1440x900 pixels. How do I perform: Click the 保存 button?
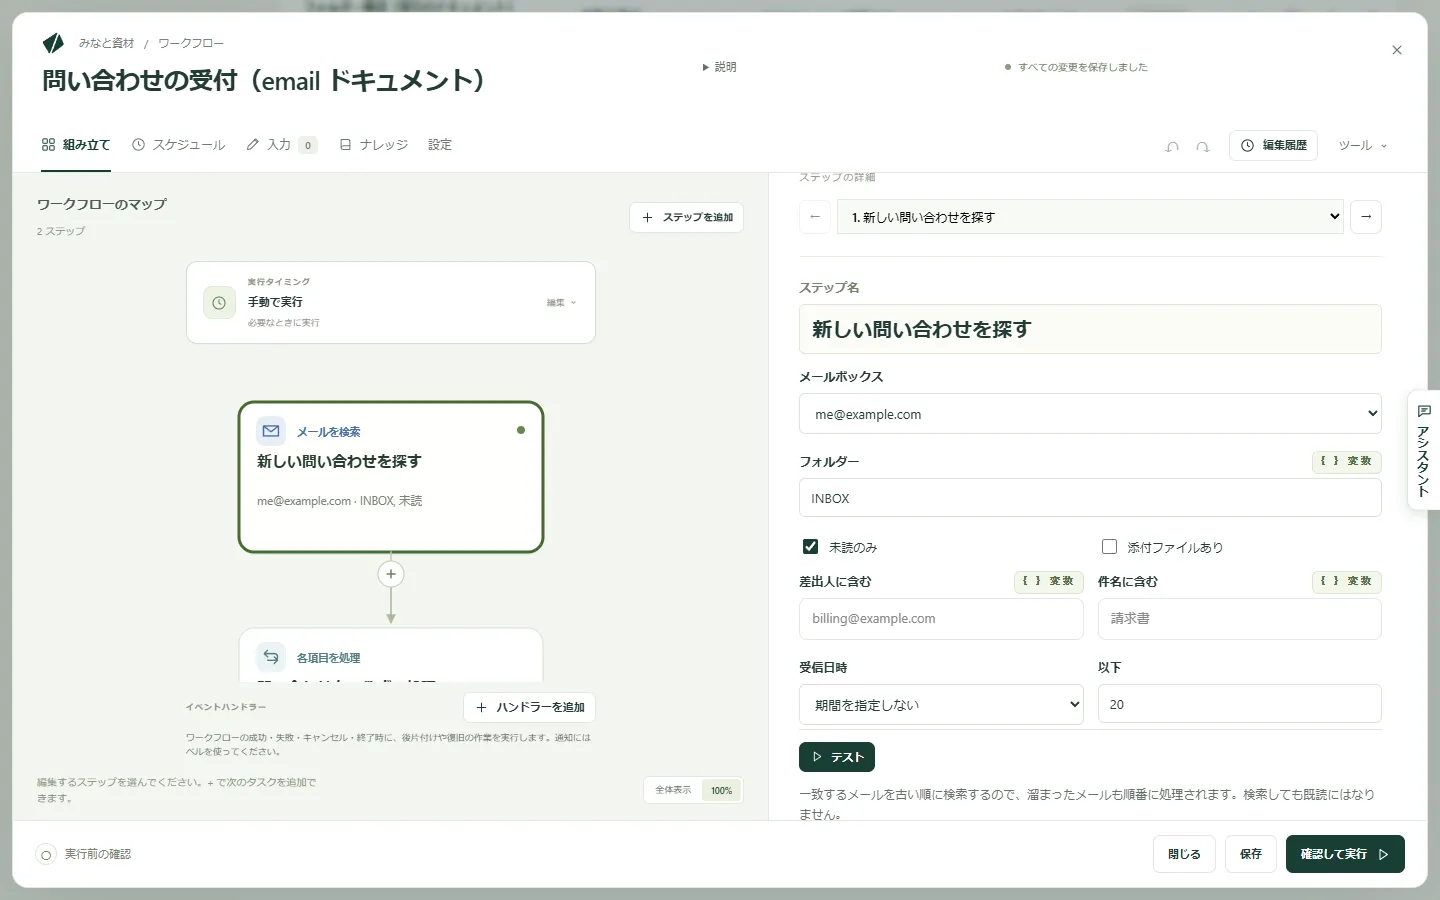[1251, 854]
